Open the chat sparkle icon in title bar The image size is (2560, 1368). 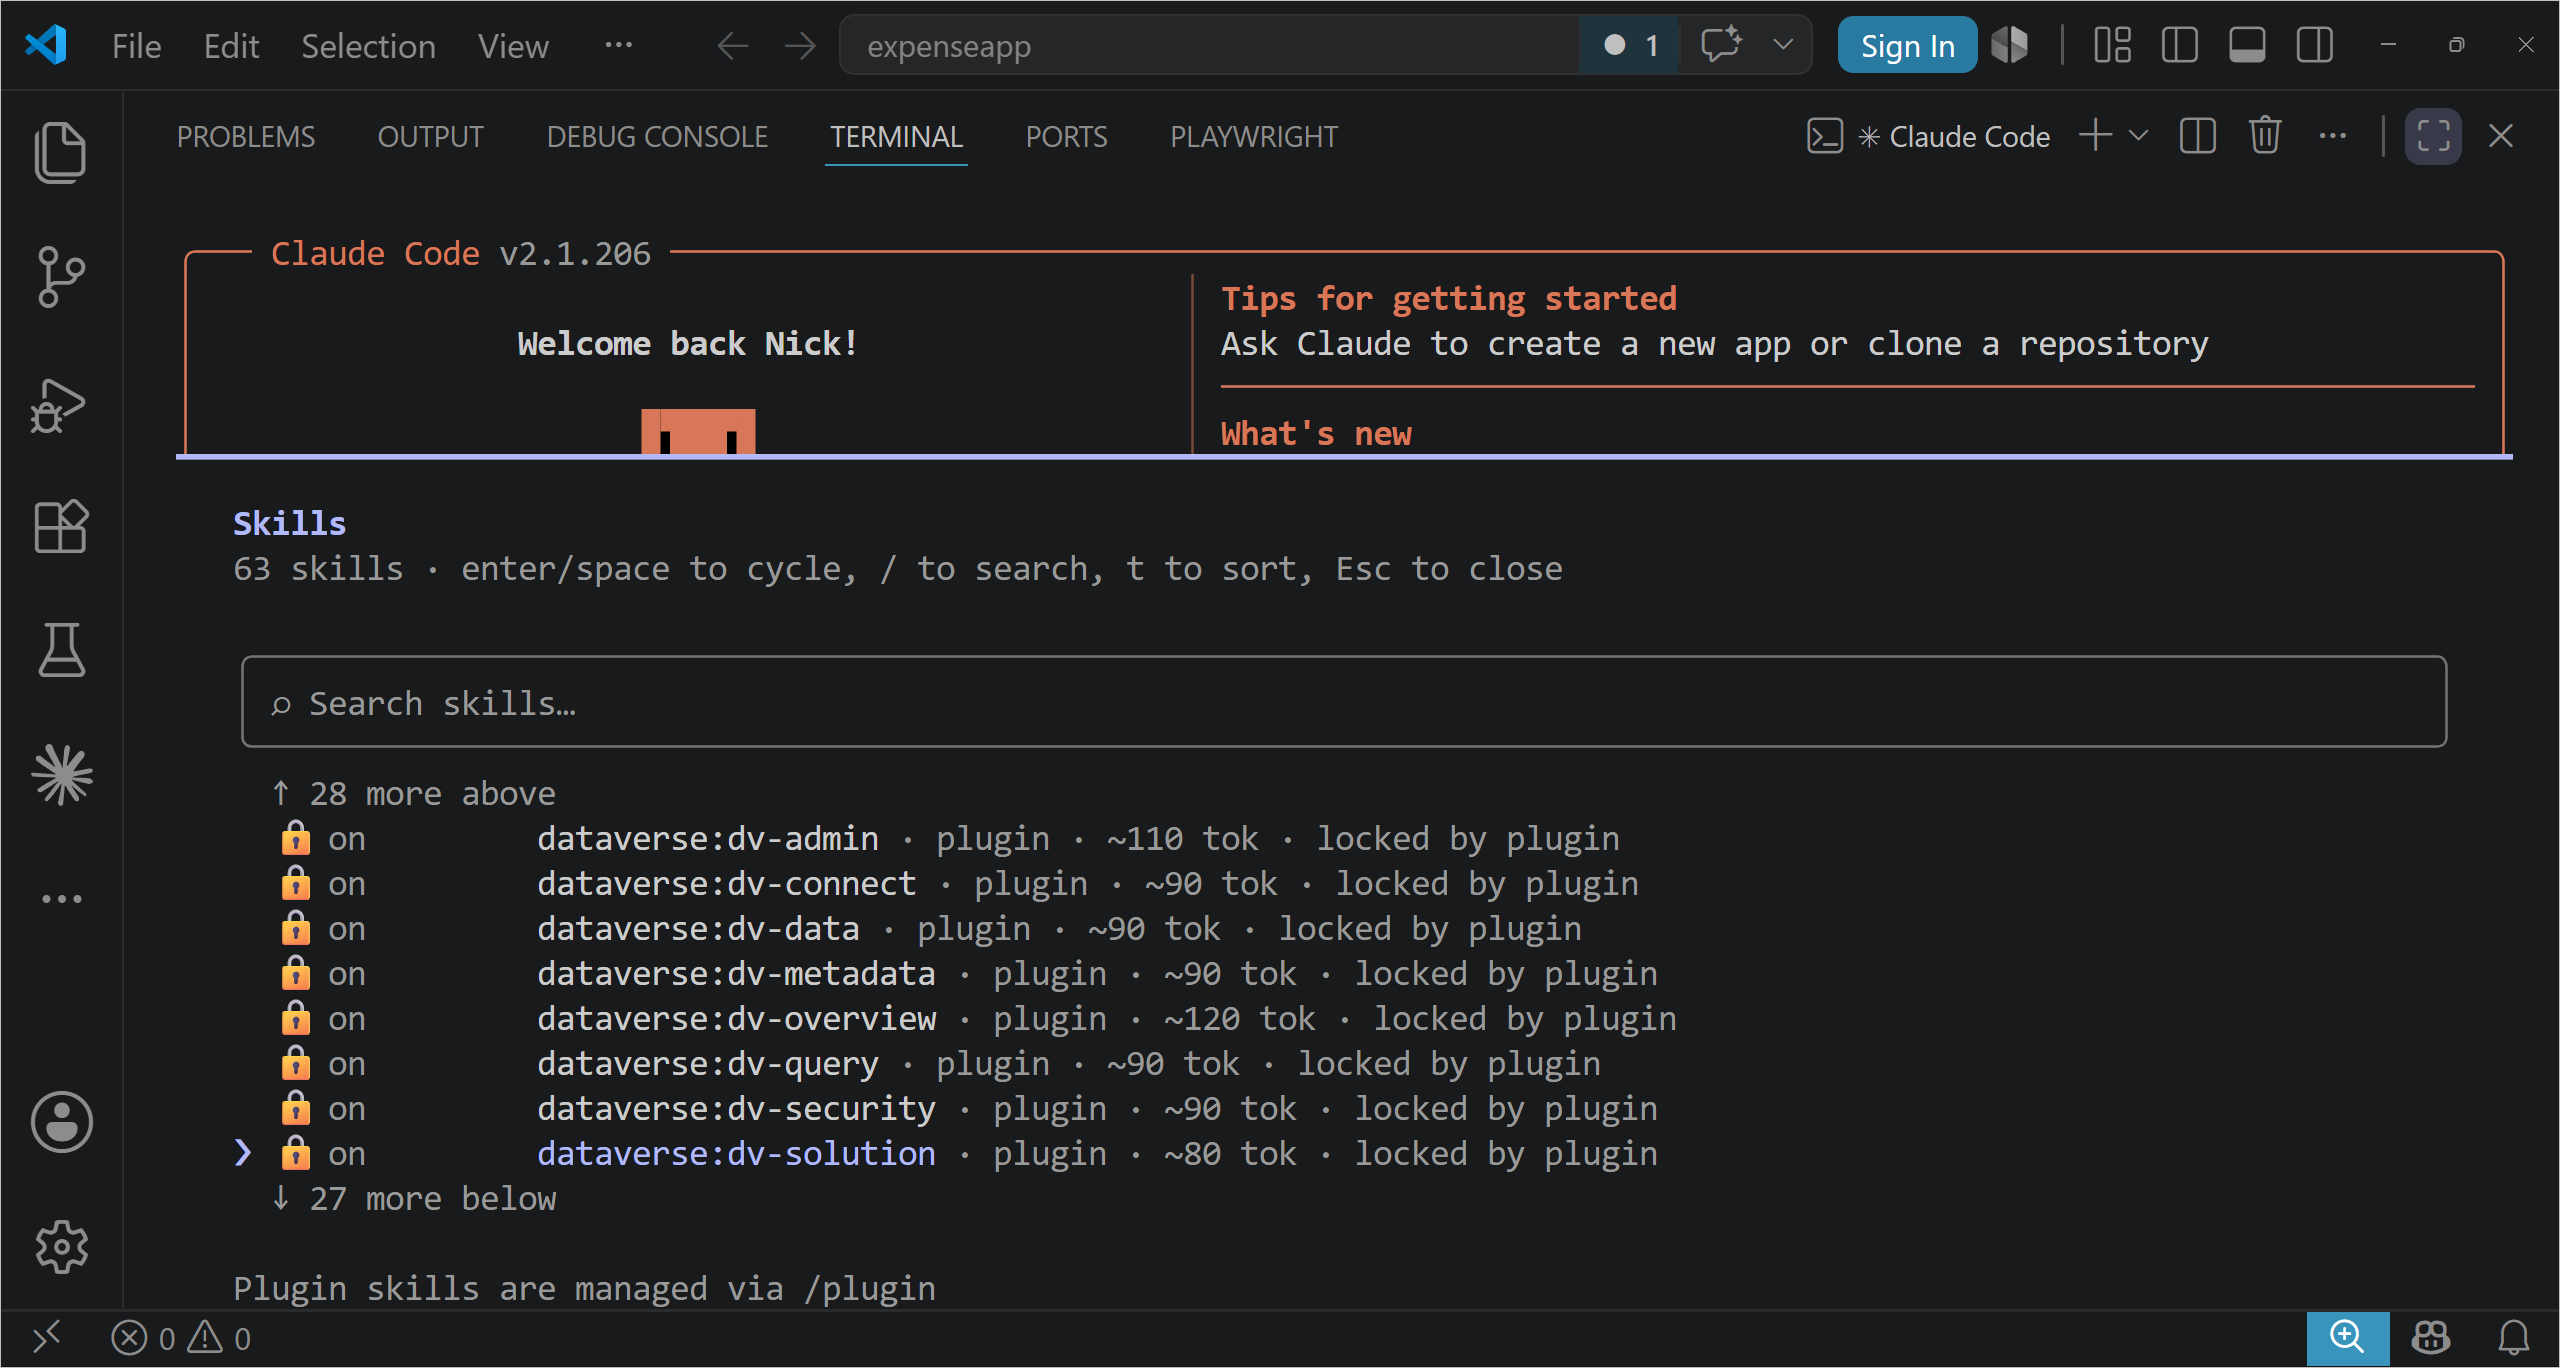(1721, 45)
